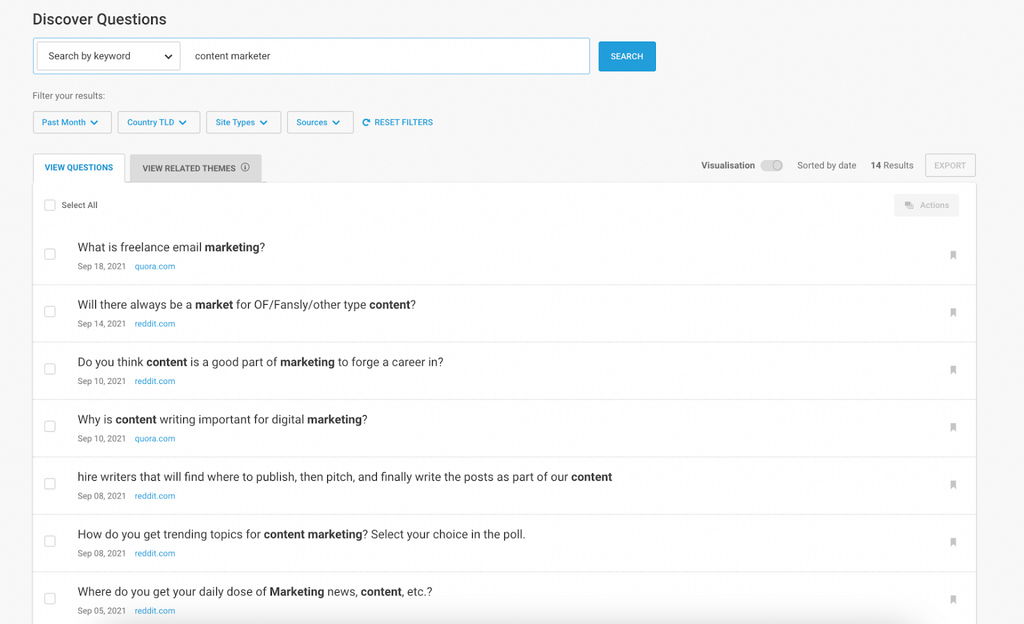The height and width of the screenshot is (624, 1024).
Task: Check the Select All checkbox
Action: tap(50, 205)
